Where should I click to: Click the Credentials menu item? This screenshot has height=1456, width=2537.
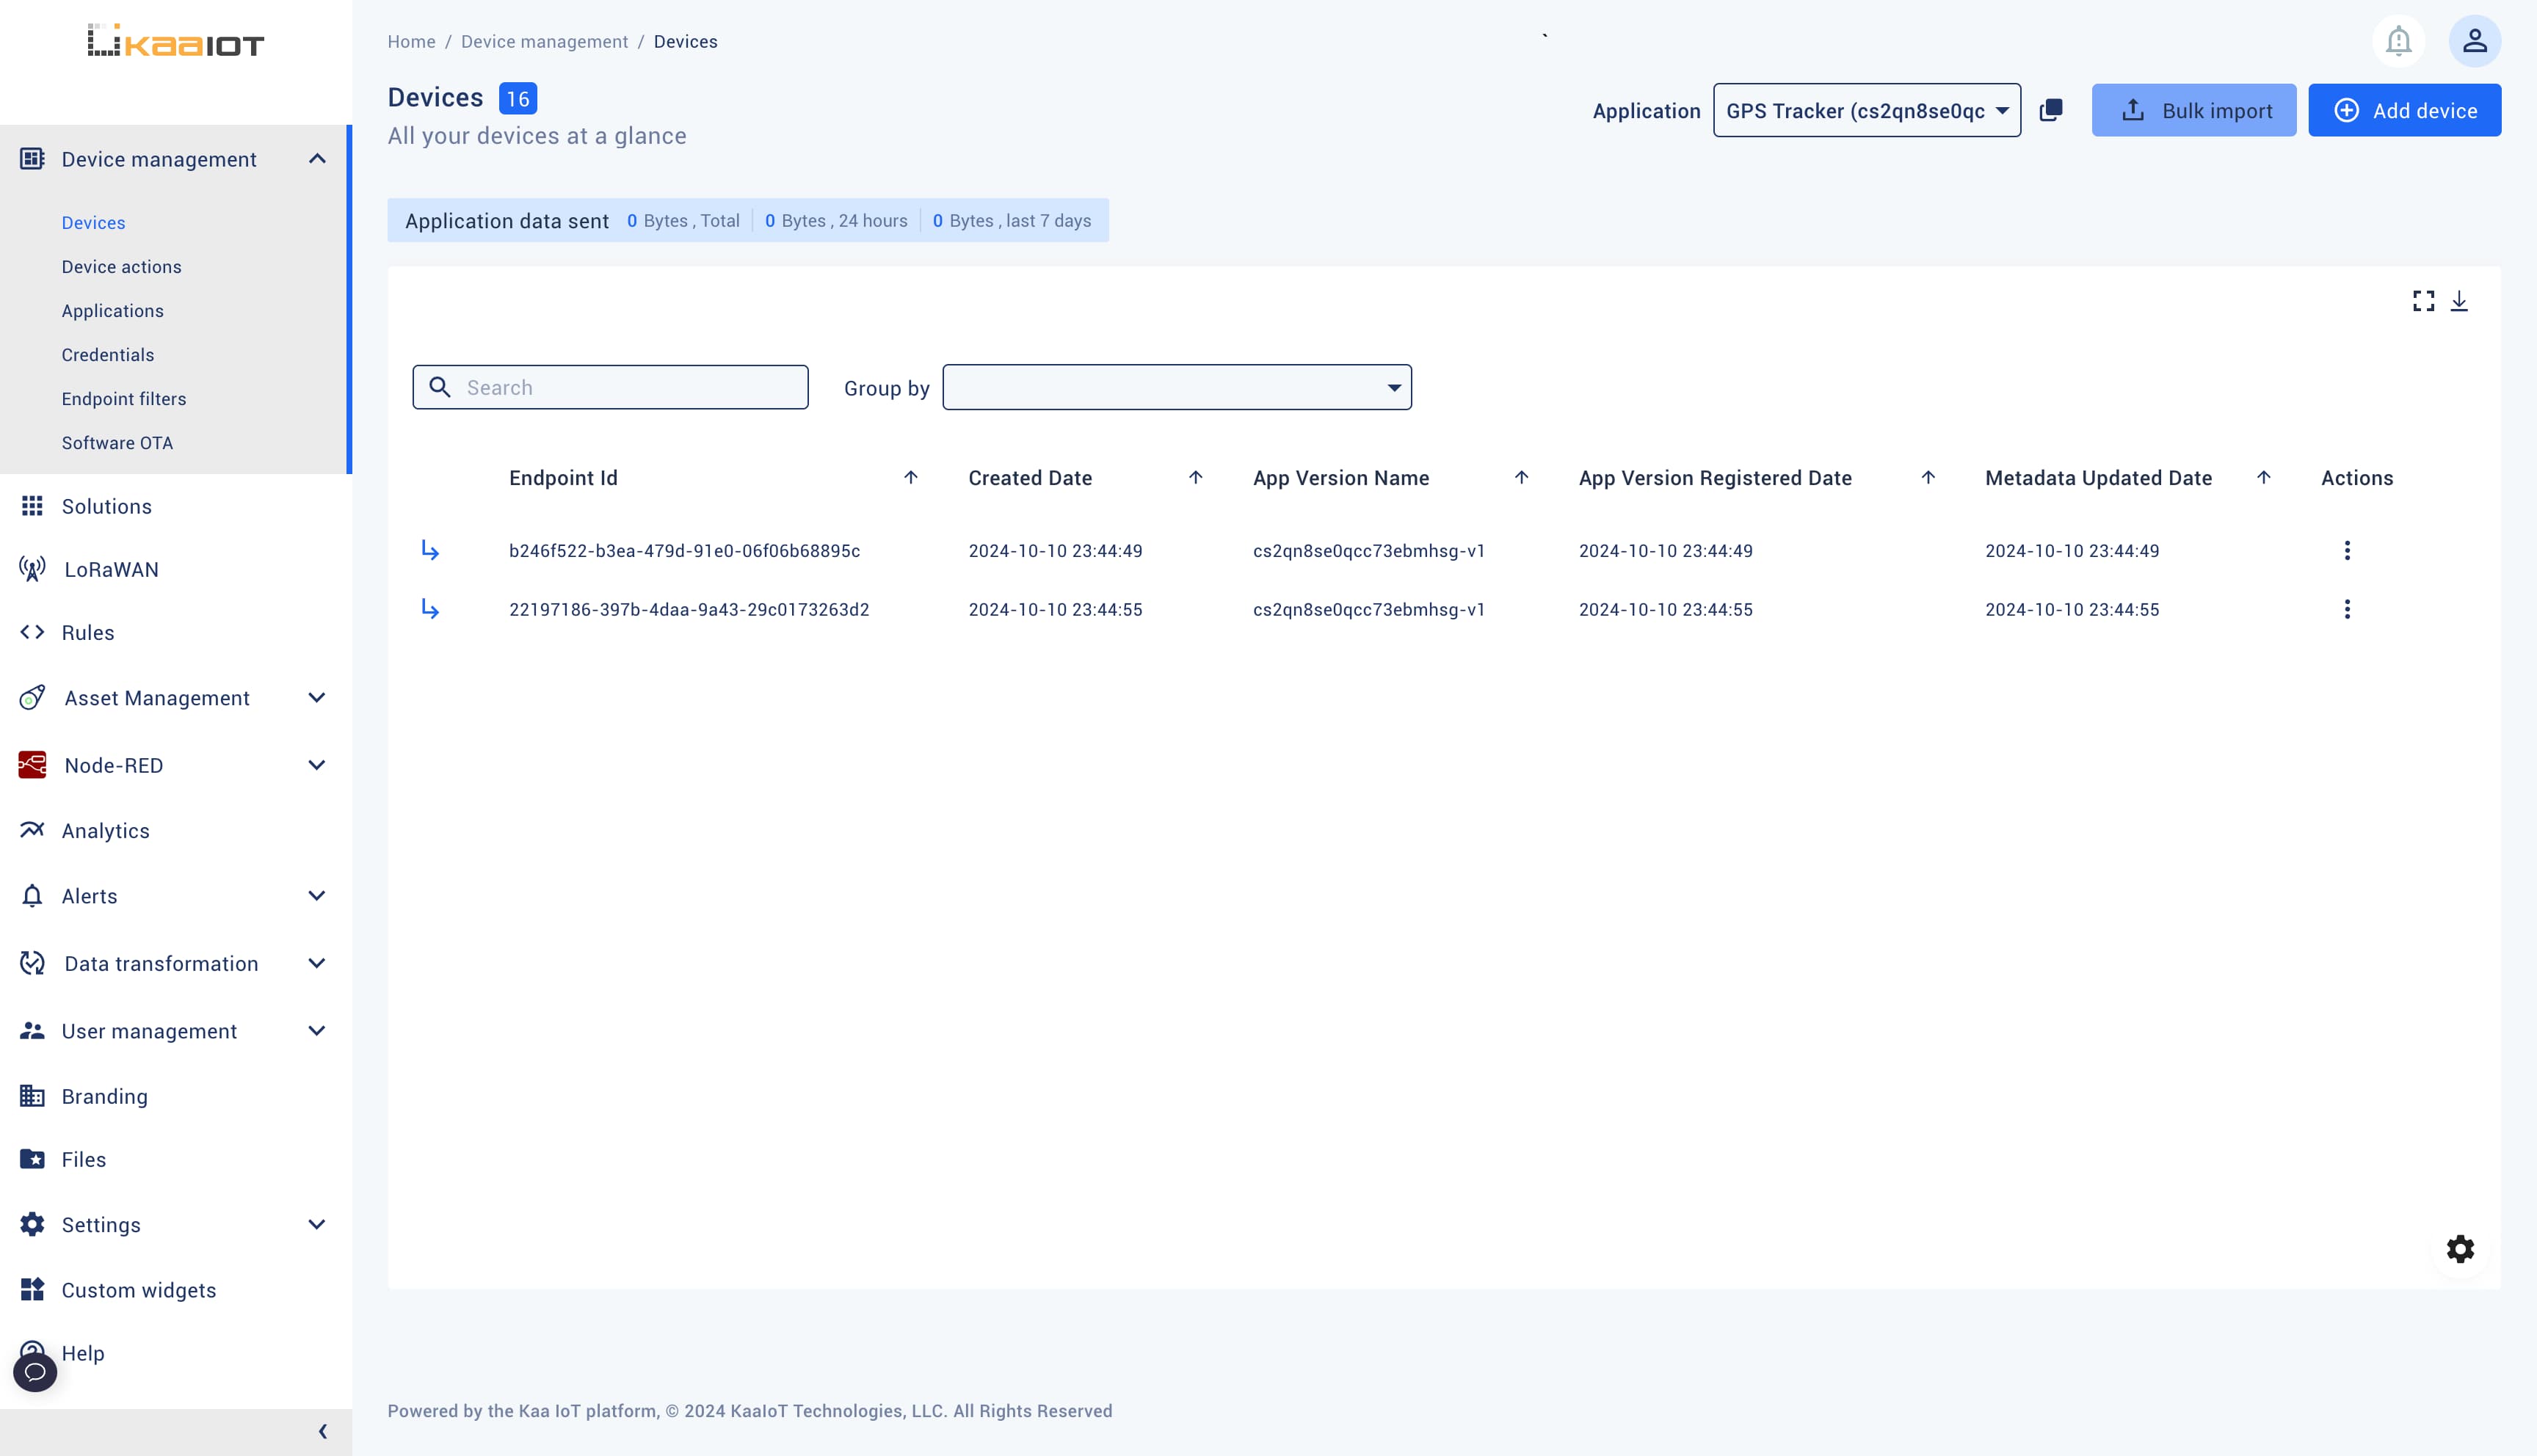click(x=108, y=355)
